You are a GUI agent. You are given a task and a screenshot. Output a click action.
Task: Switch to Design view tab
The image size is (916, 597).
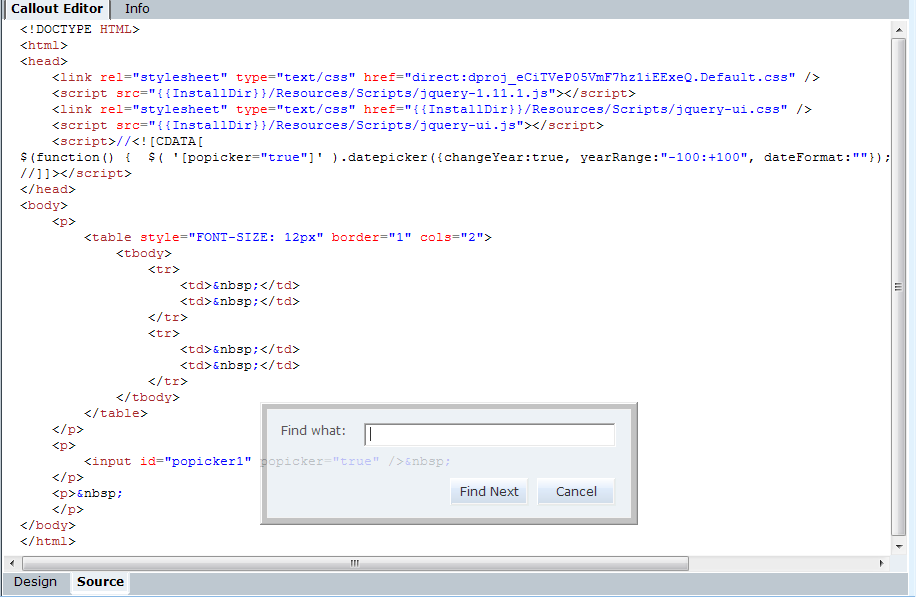pyautogui.click(x=35, y=582)
